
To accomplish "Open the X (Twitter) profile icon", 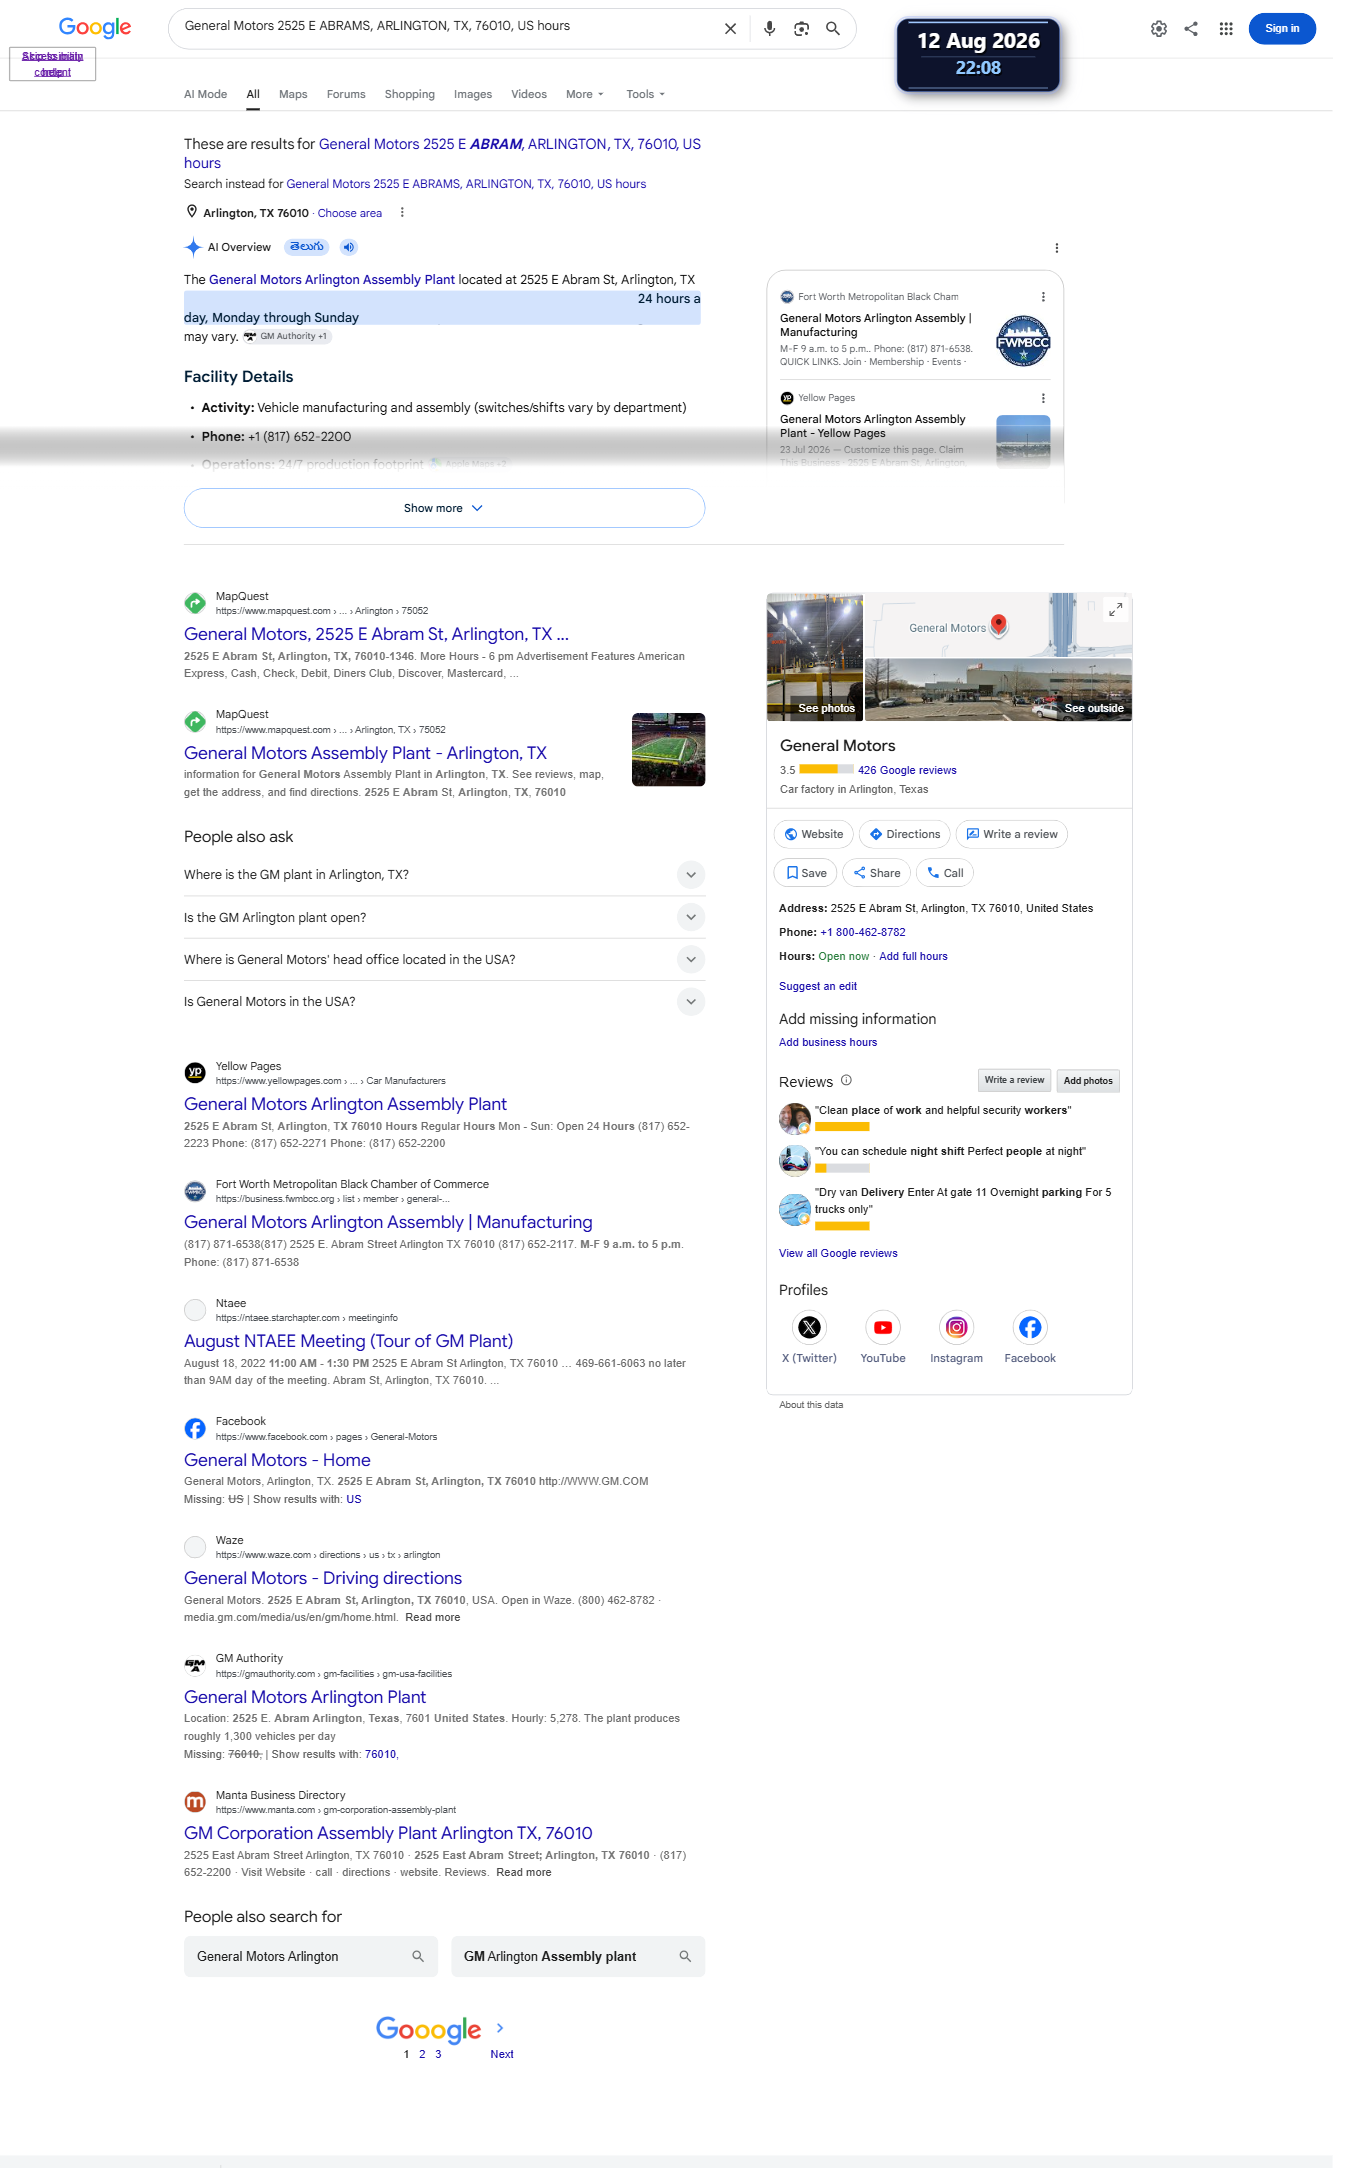I will 809,1327.
